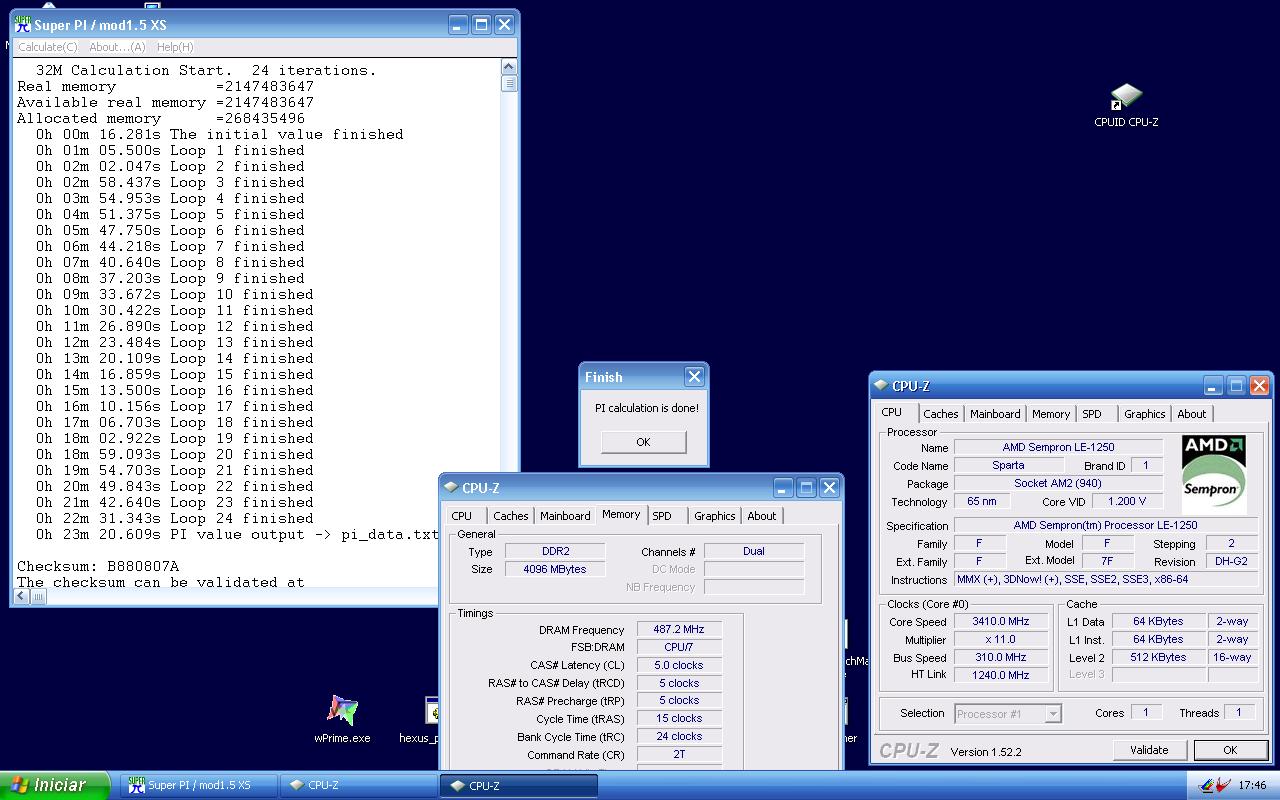
Task: Click the Bank Cycle Time value 24 clocks
Action: click(678, 737)
